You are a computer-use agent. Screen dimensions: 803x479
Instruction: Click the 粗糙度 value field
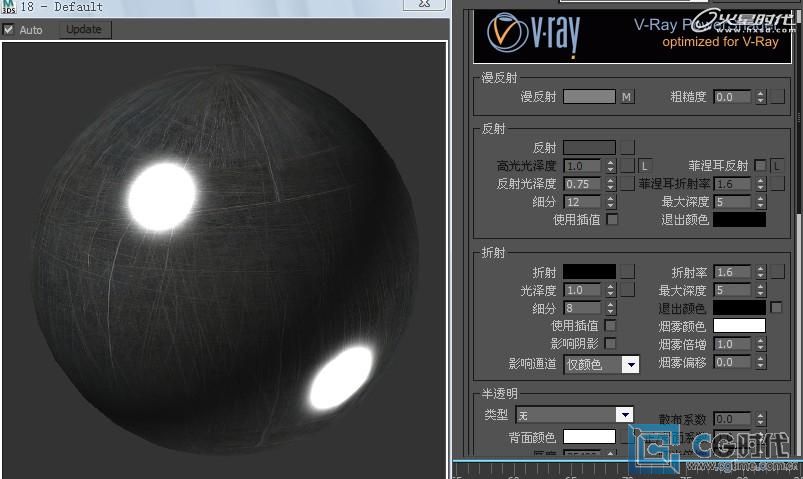pos(733,97)
